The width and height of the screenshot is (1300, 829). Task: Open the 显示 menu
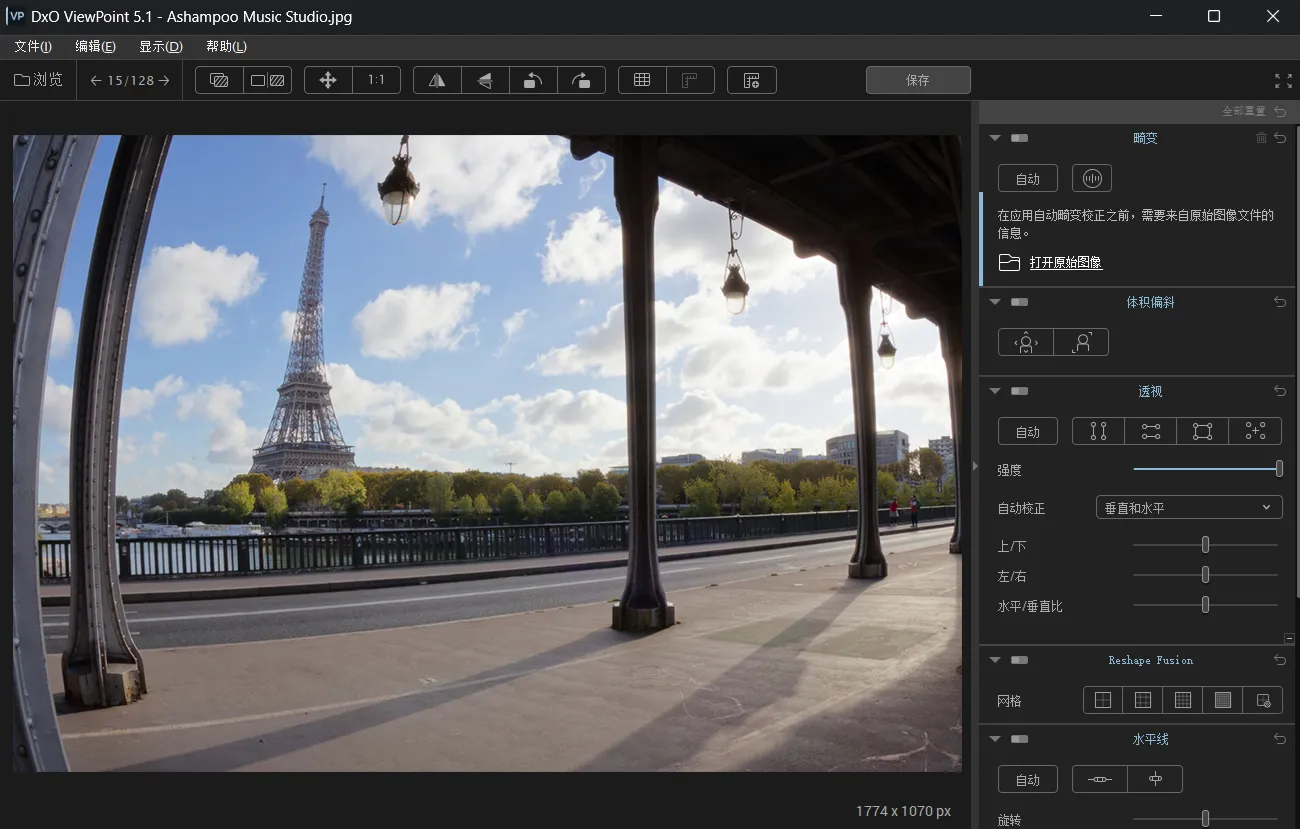point(160,47)
